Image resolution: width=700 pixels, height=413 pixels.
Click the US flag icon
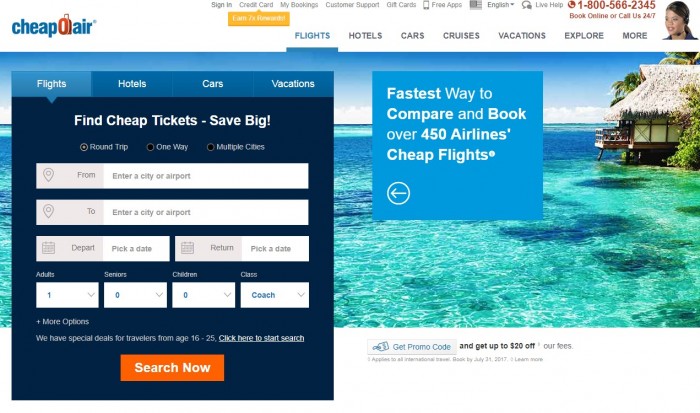[476, 5]
